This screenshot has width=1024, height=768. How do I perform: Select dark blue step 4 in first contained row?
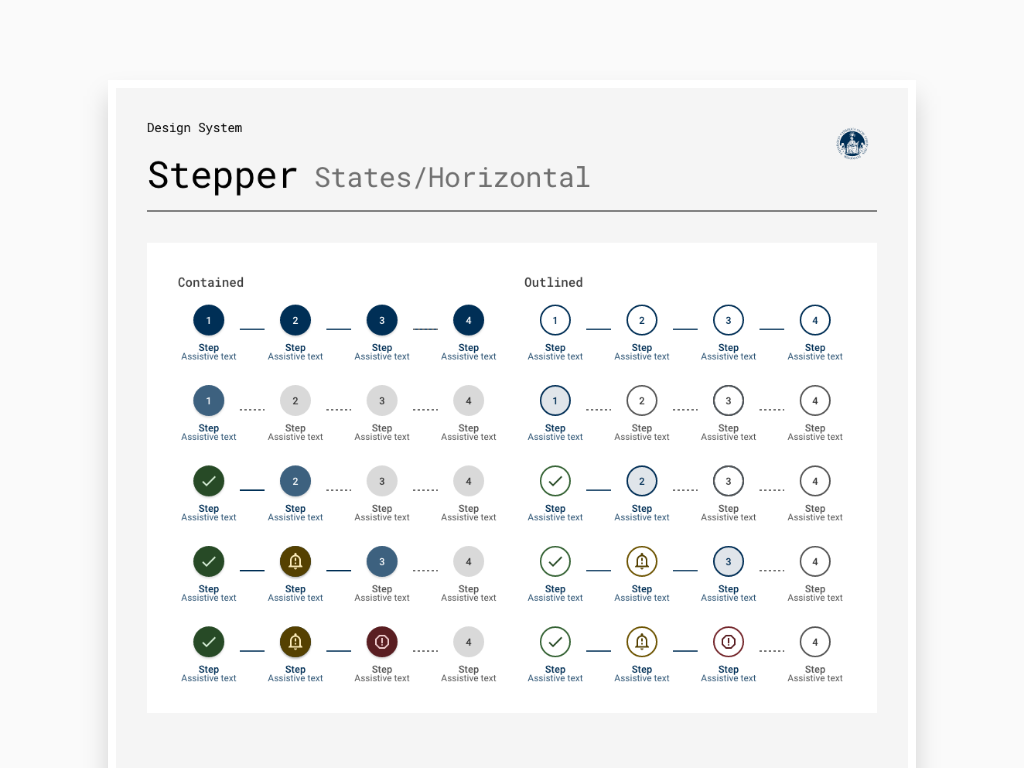click(x=468, y=321)
